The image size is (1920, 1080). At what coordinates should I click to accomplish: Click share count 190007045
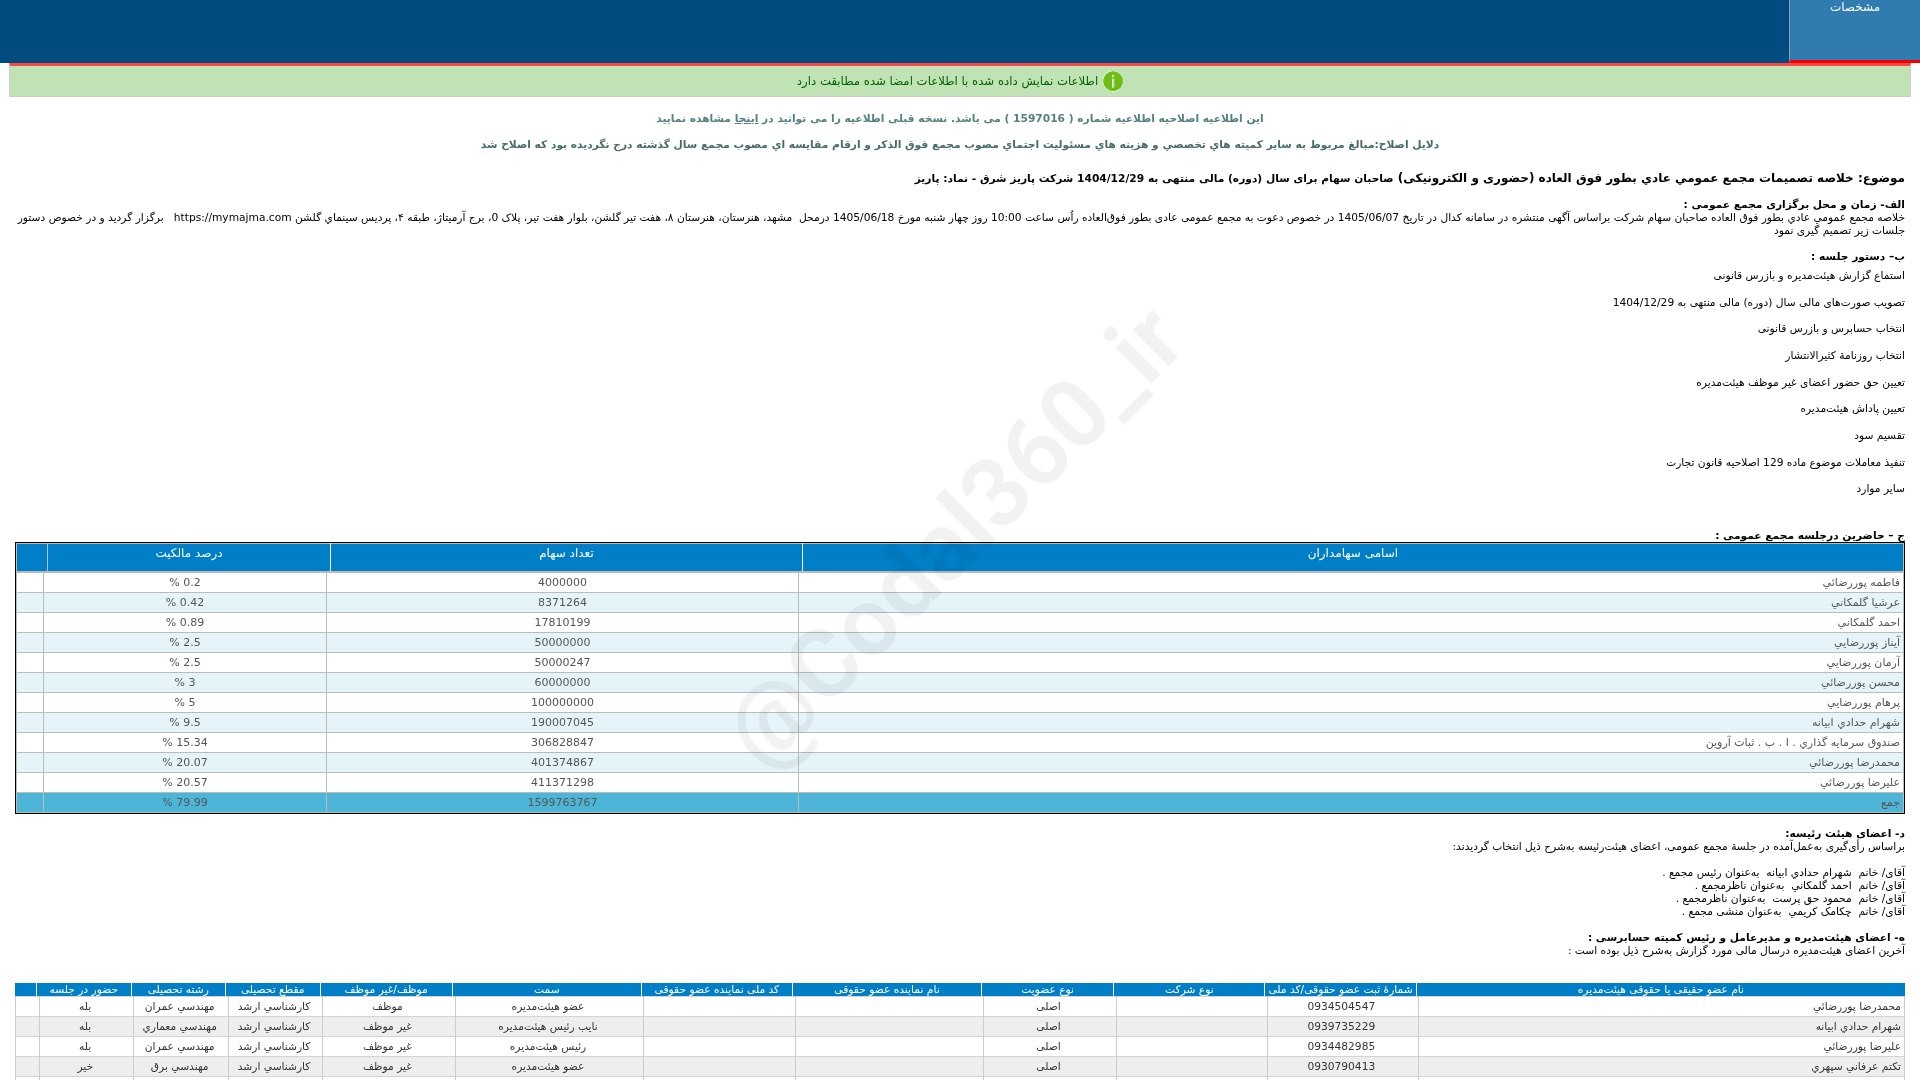coord(562,723)
